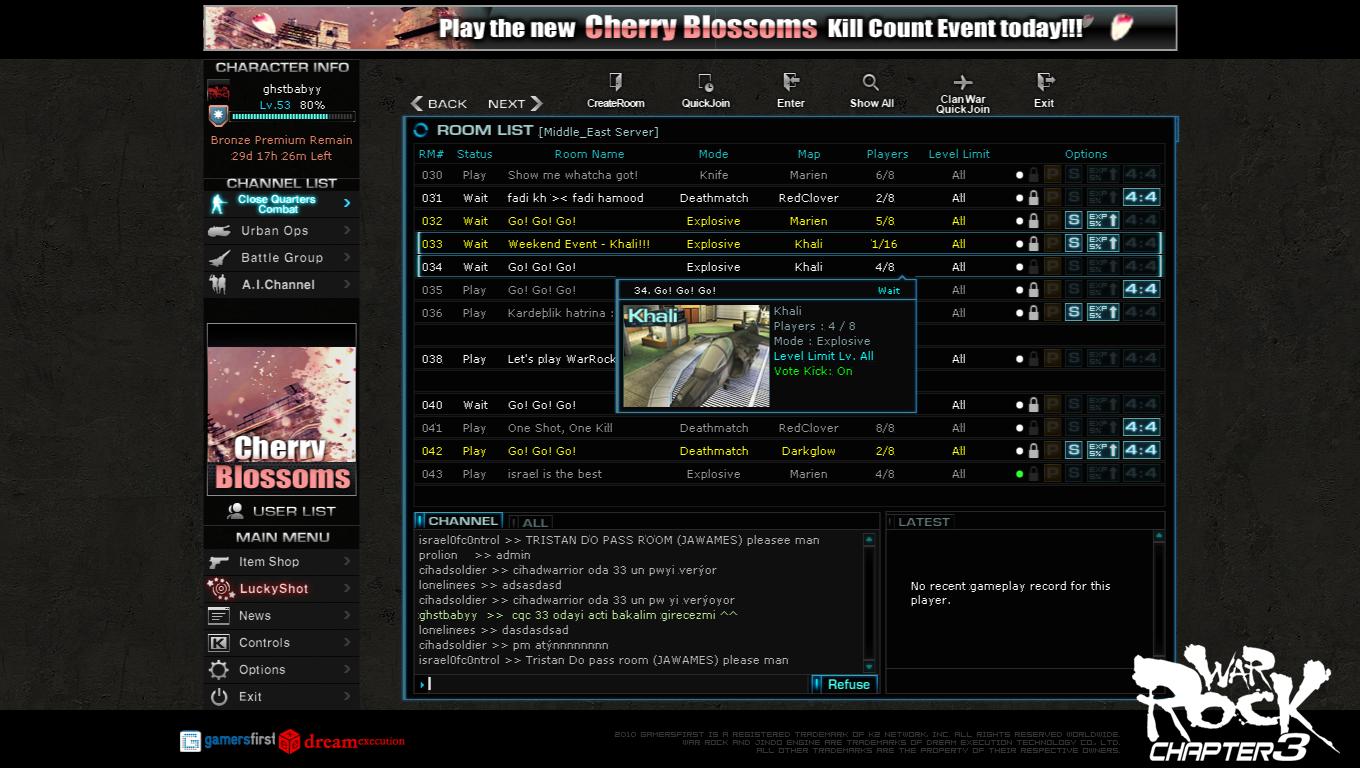Select room 033 Weekend Event - Khali!!!

789,244
